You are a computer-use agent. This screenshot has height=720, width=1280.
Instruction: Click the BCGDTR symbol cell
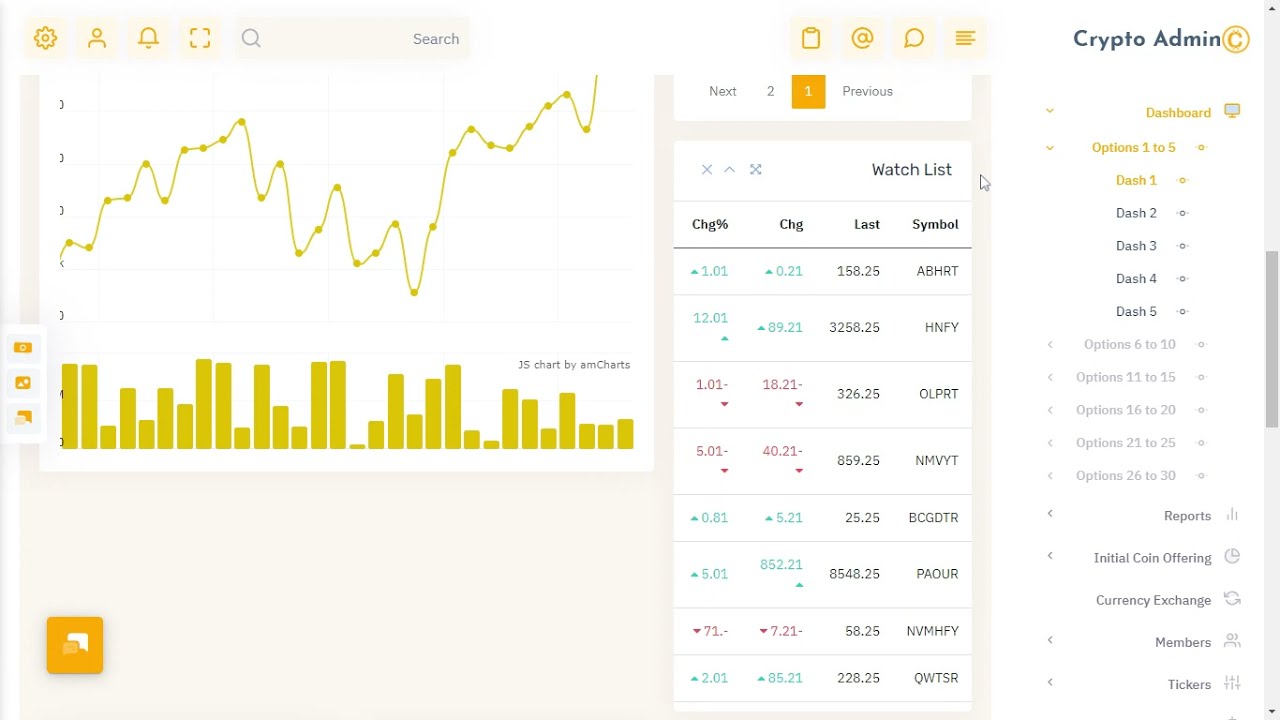pos(933,518)
